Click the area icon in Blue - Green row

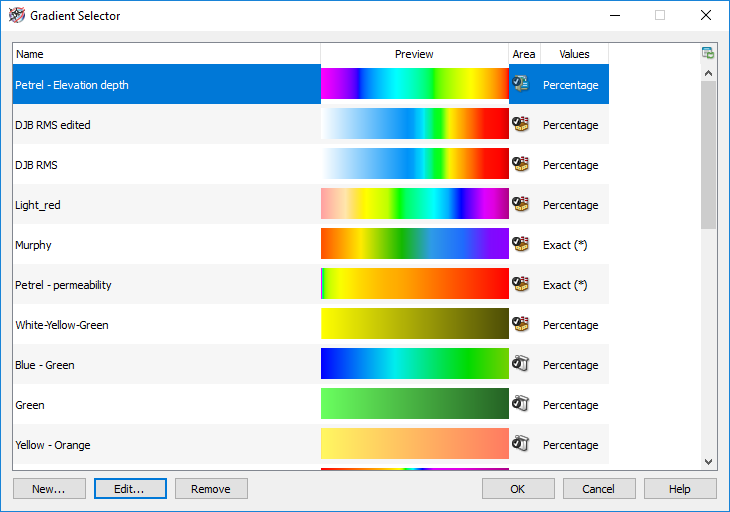[x=520, y=365]
